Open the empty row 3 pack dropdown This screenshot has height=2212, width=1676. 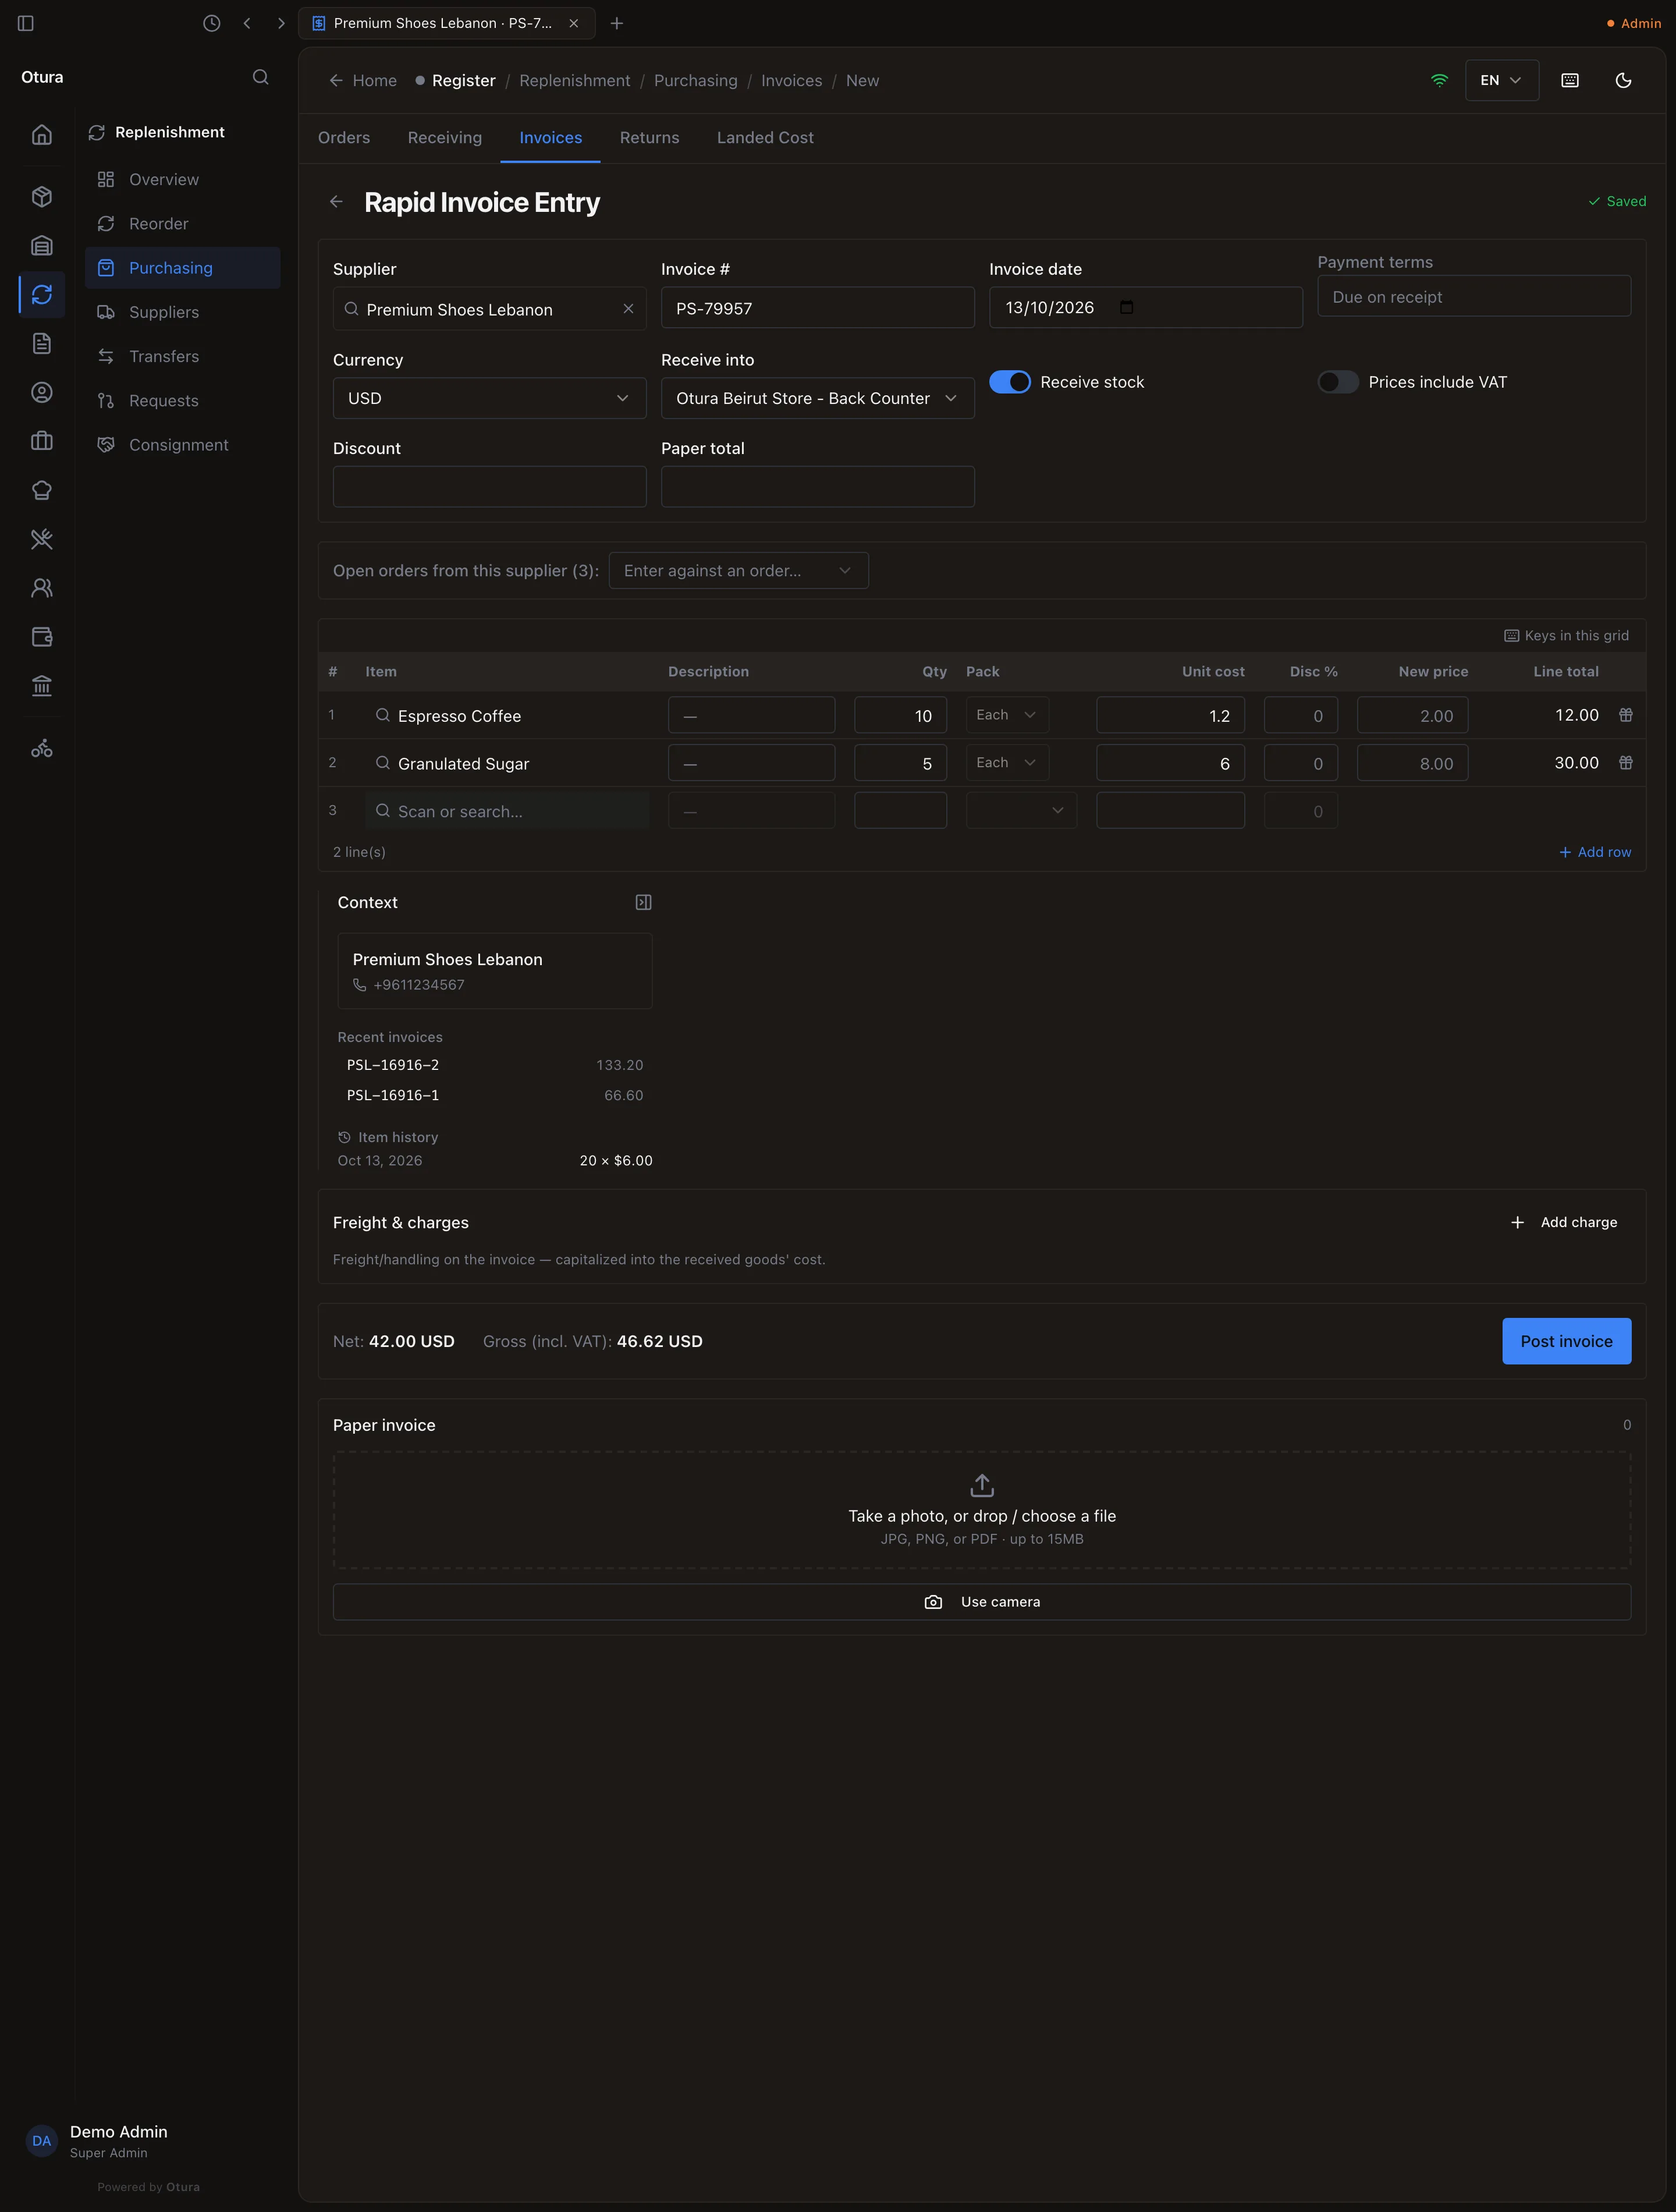[x=1021, y=811]
